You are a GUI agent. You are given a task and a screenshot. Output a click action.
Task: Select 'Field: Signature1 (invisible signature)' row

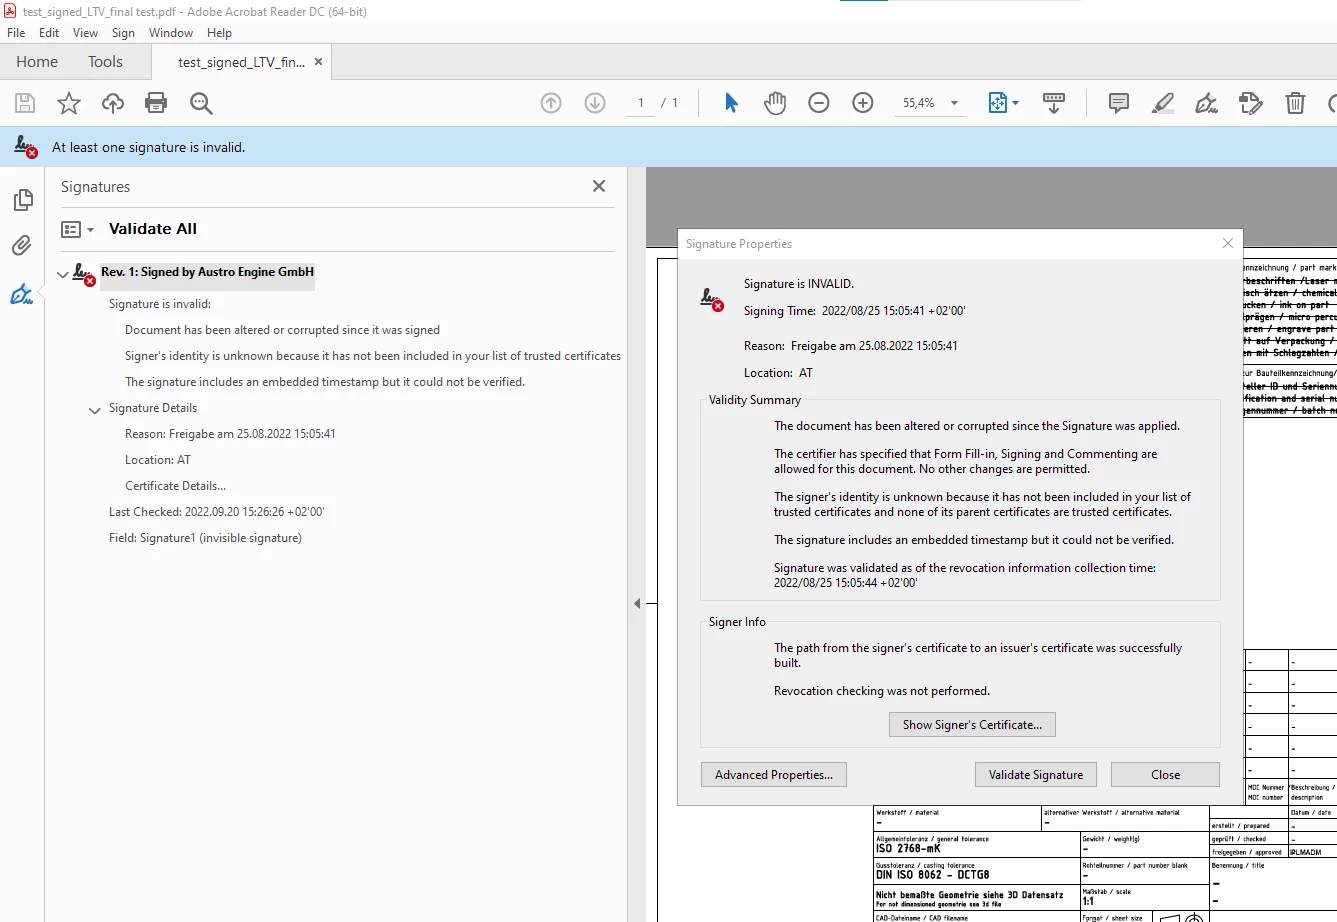click(x=205, y=538)
